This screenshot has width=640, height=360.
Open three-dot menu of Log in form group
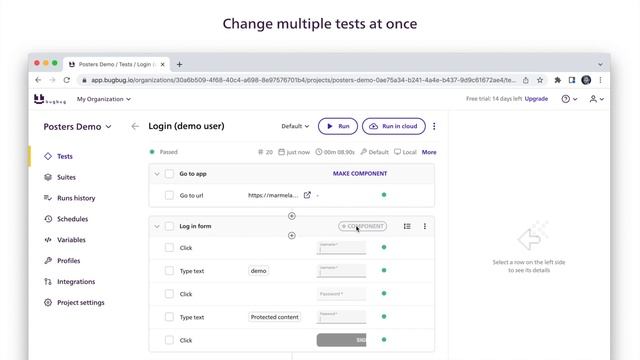424,226
